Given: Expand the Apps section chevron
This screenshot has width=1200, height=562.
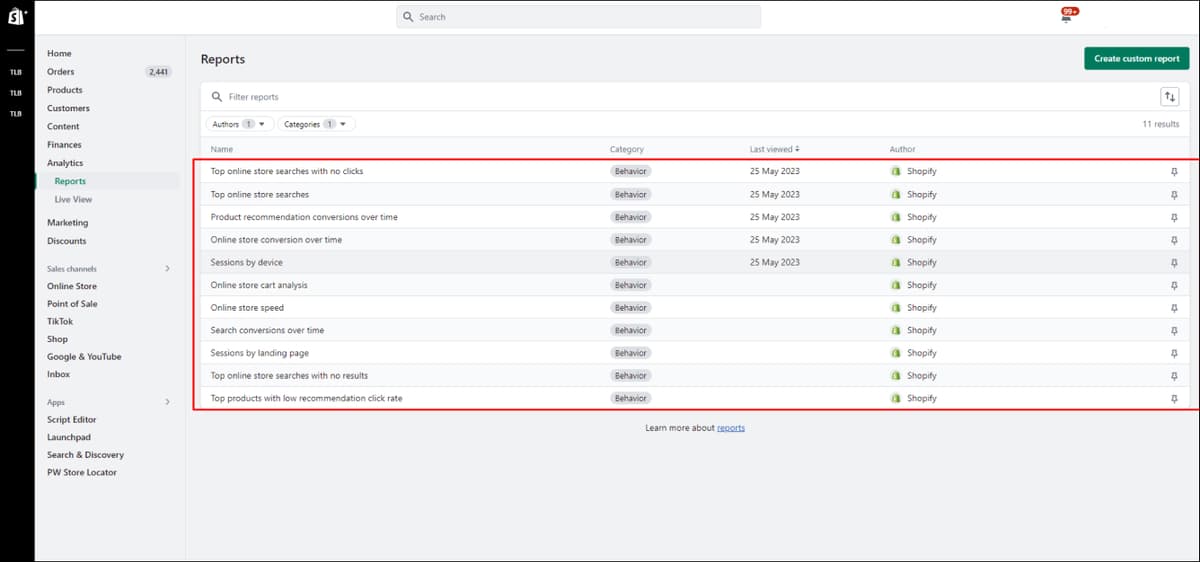Looking at the screenshot, I should tap(167, 402).
